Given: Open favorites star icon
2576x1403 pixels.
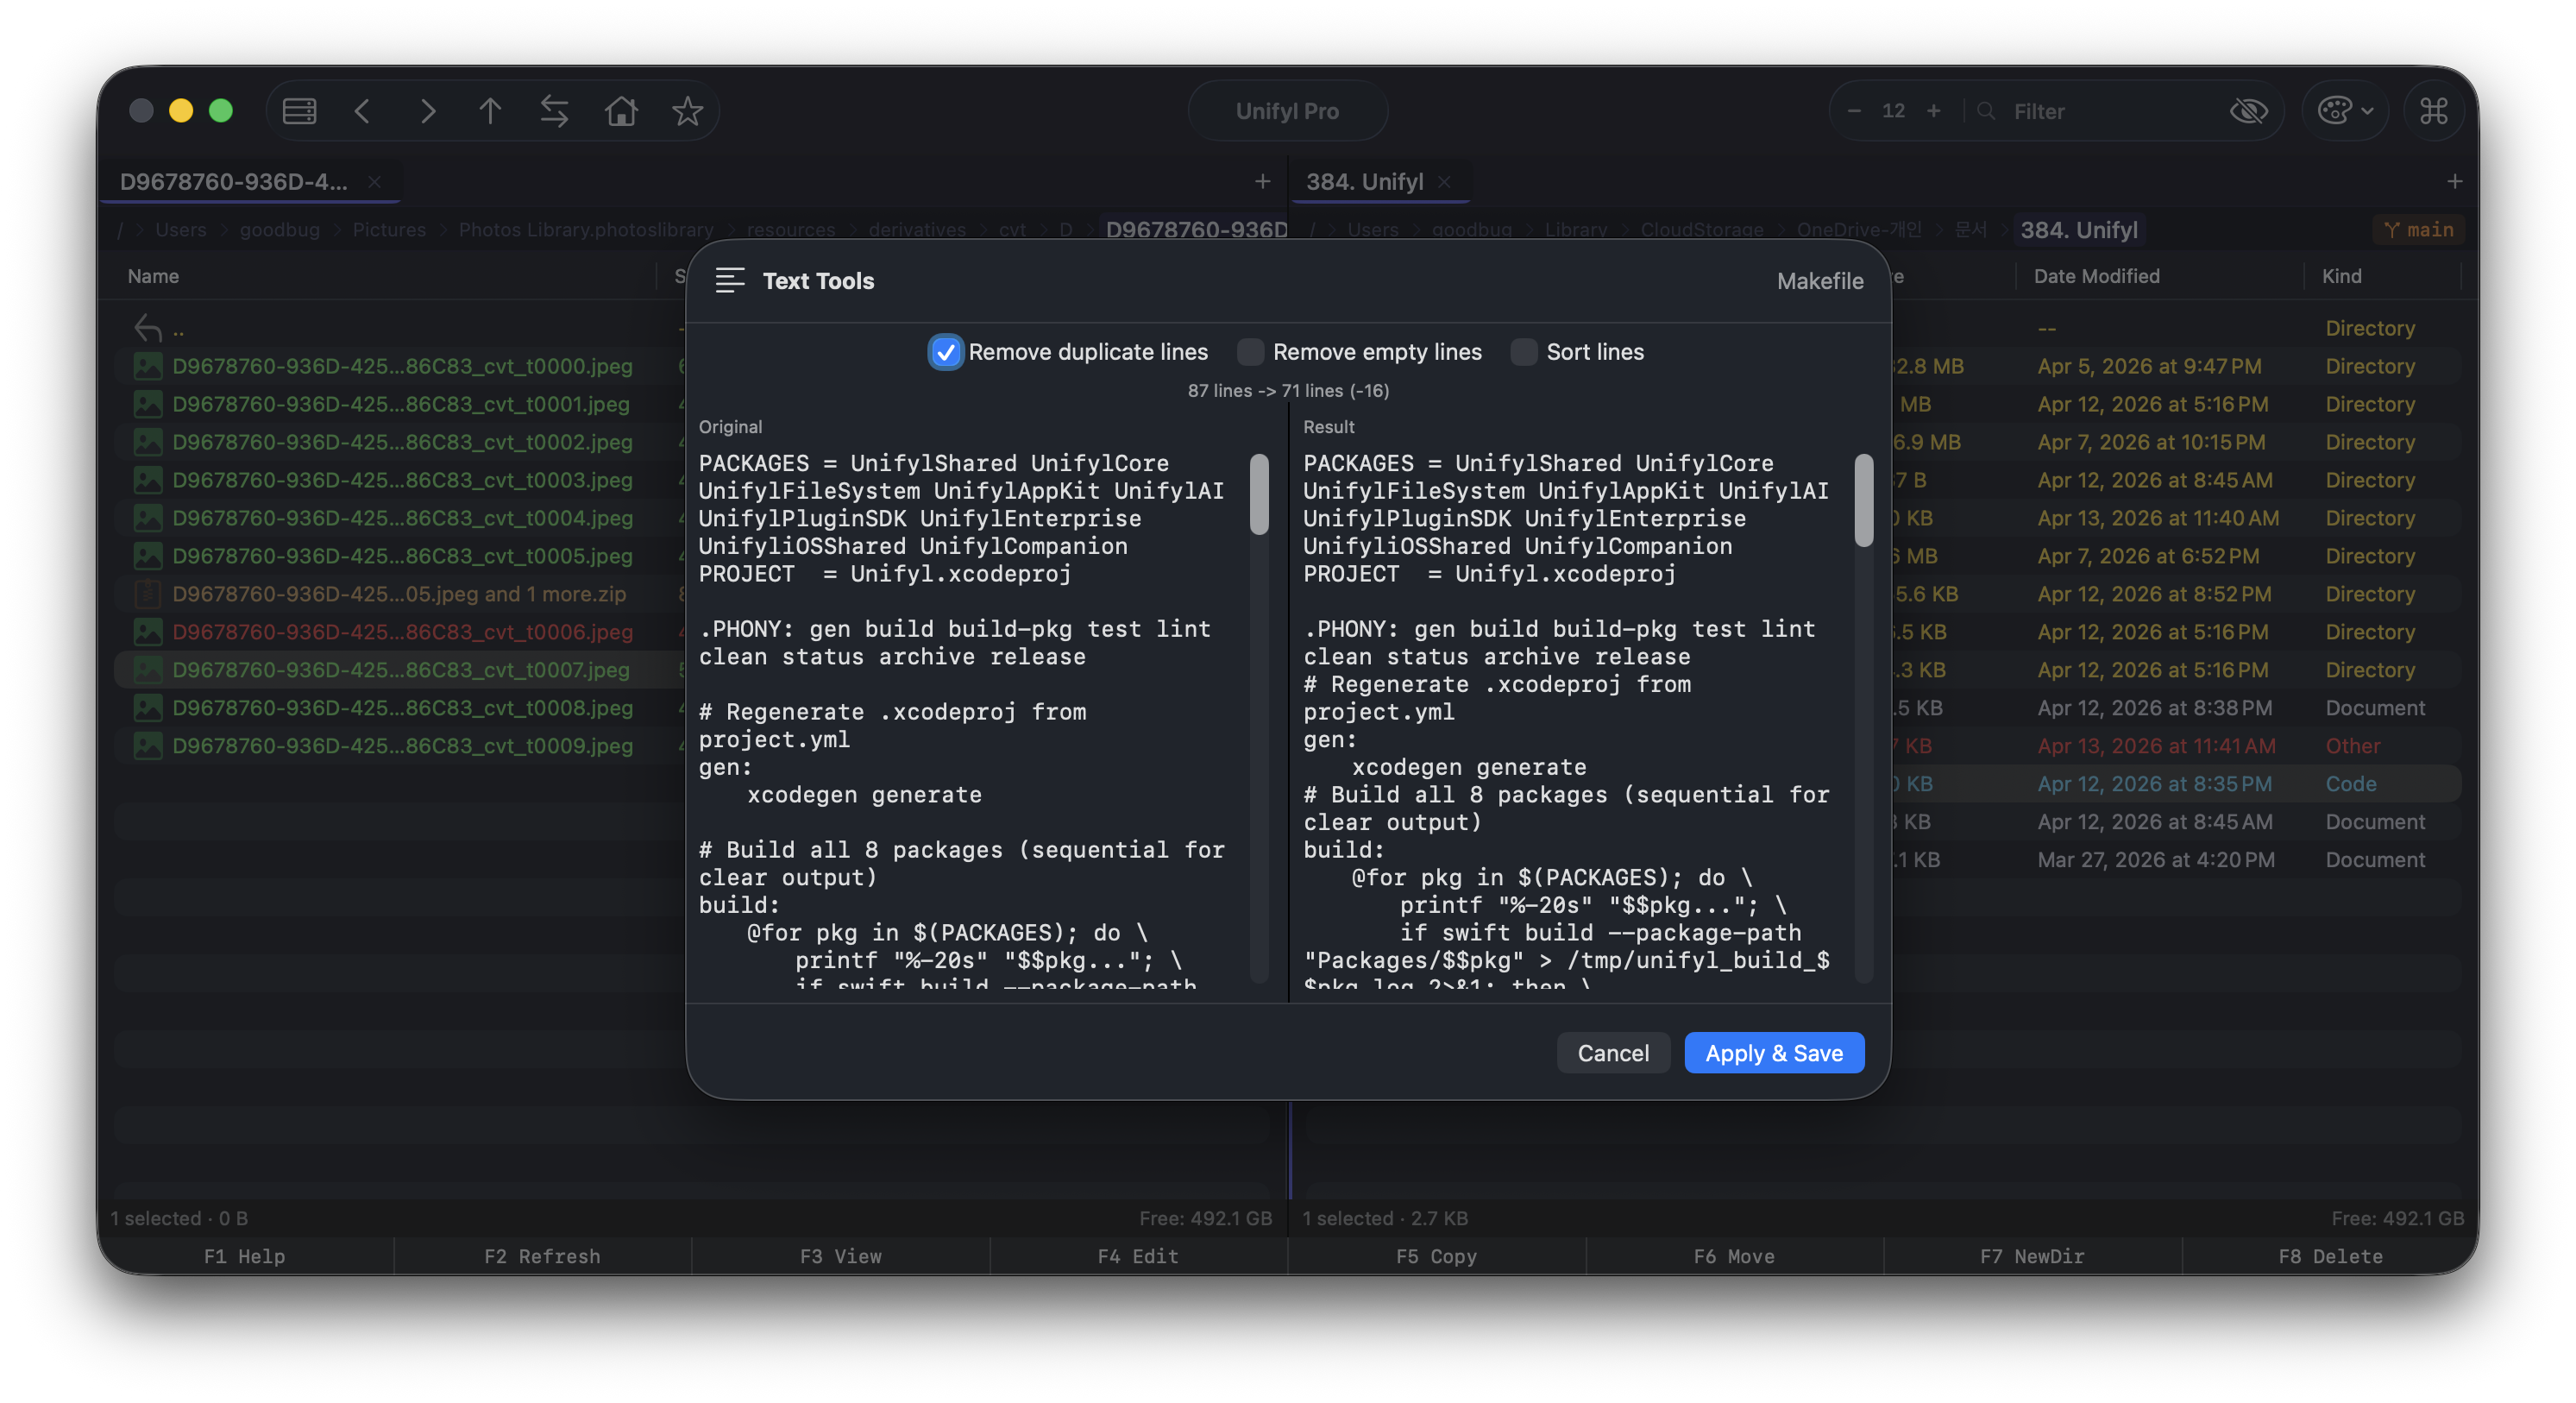Looking at the screenshot, I should pyautogui.click(x=687, y=111).
